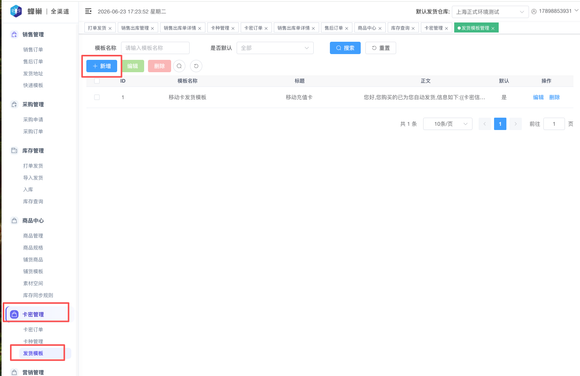Screen dimensions: 580x376
Task: Open 快递模板 in the sidebar
Action: tap(33, 85)
